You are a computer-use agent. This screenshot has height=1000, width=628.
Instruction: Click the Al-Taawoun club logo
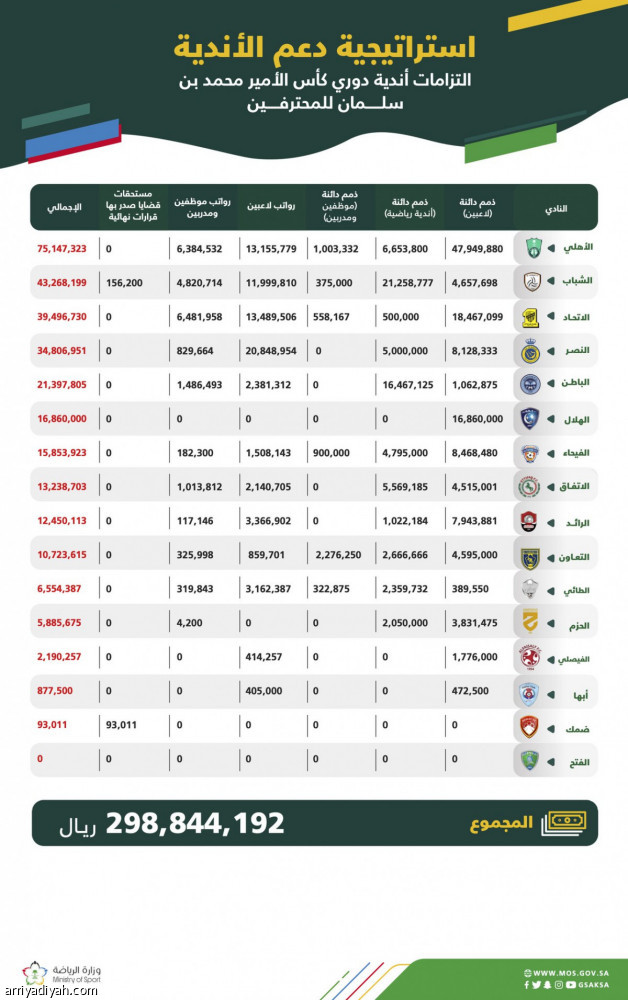pos(532,555)
